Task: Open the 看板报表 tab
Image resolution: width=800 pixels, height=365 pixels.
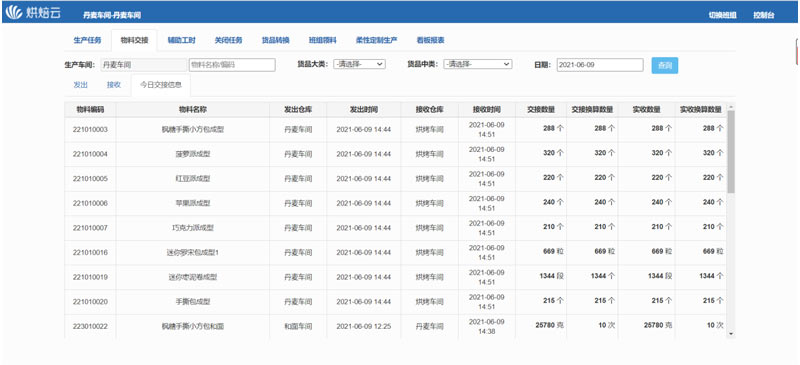Action: click(x=430, y=40)
